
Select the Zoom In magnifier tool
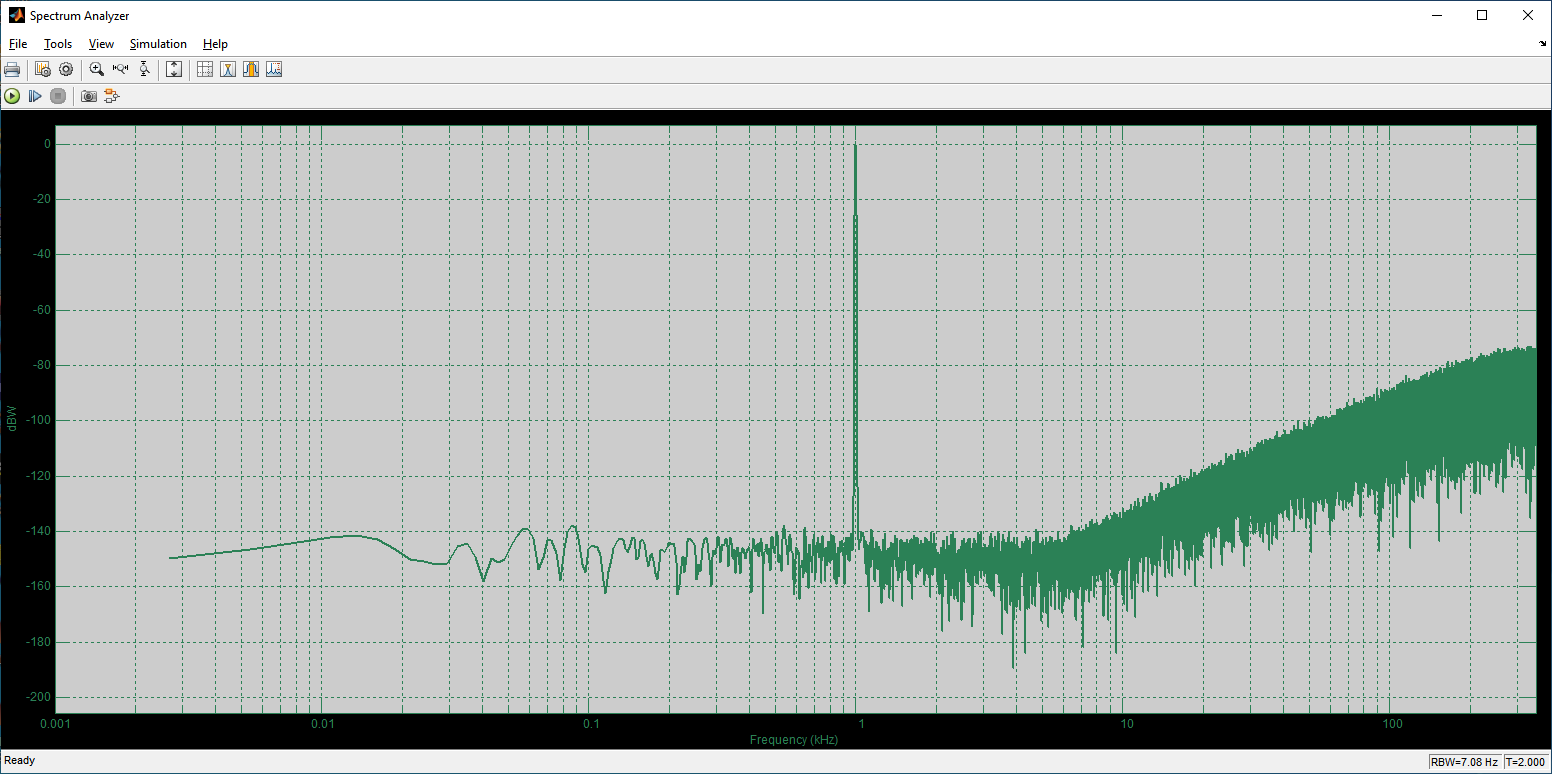click(x=97, y=69)
